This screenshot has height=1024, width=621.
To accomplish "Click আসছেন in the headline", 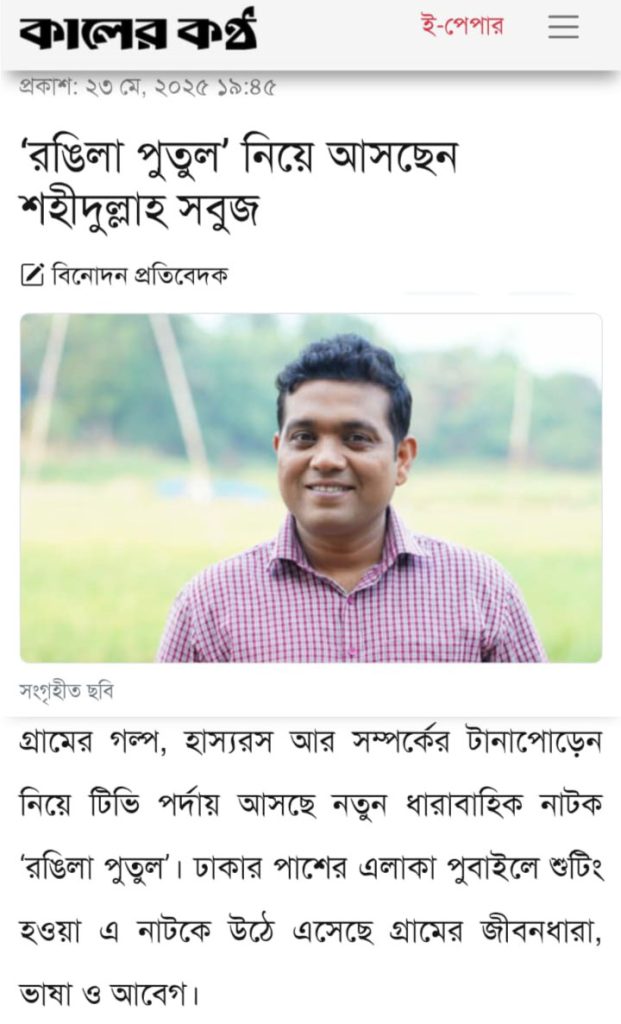I will pos(392,159).
